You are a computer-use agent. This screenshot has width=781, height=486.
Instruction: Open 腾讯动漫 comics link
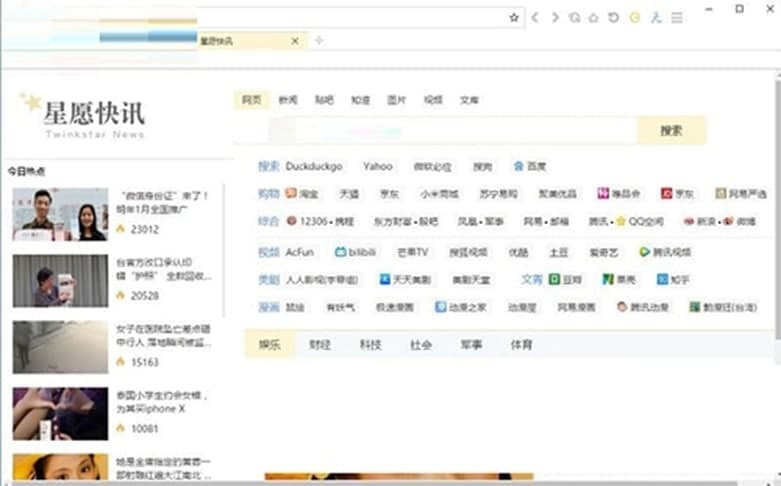coord(643,307)
